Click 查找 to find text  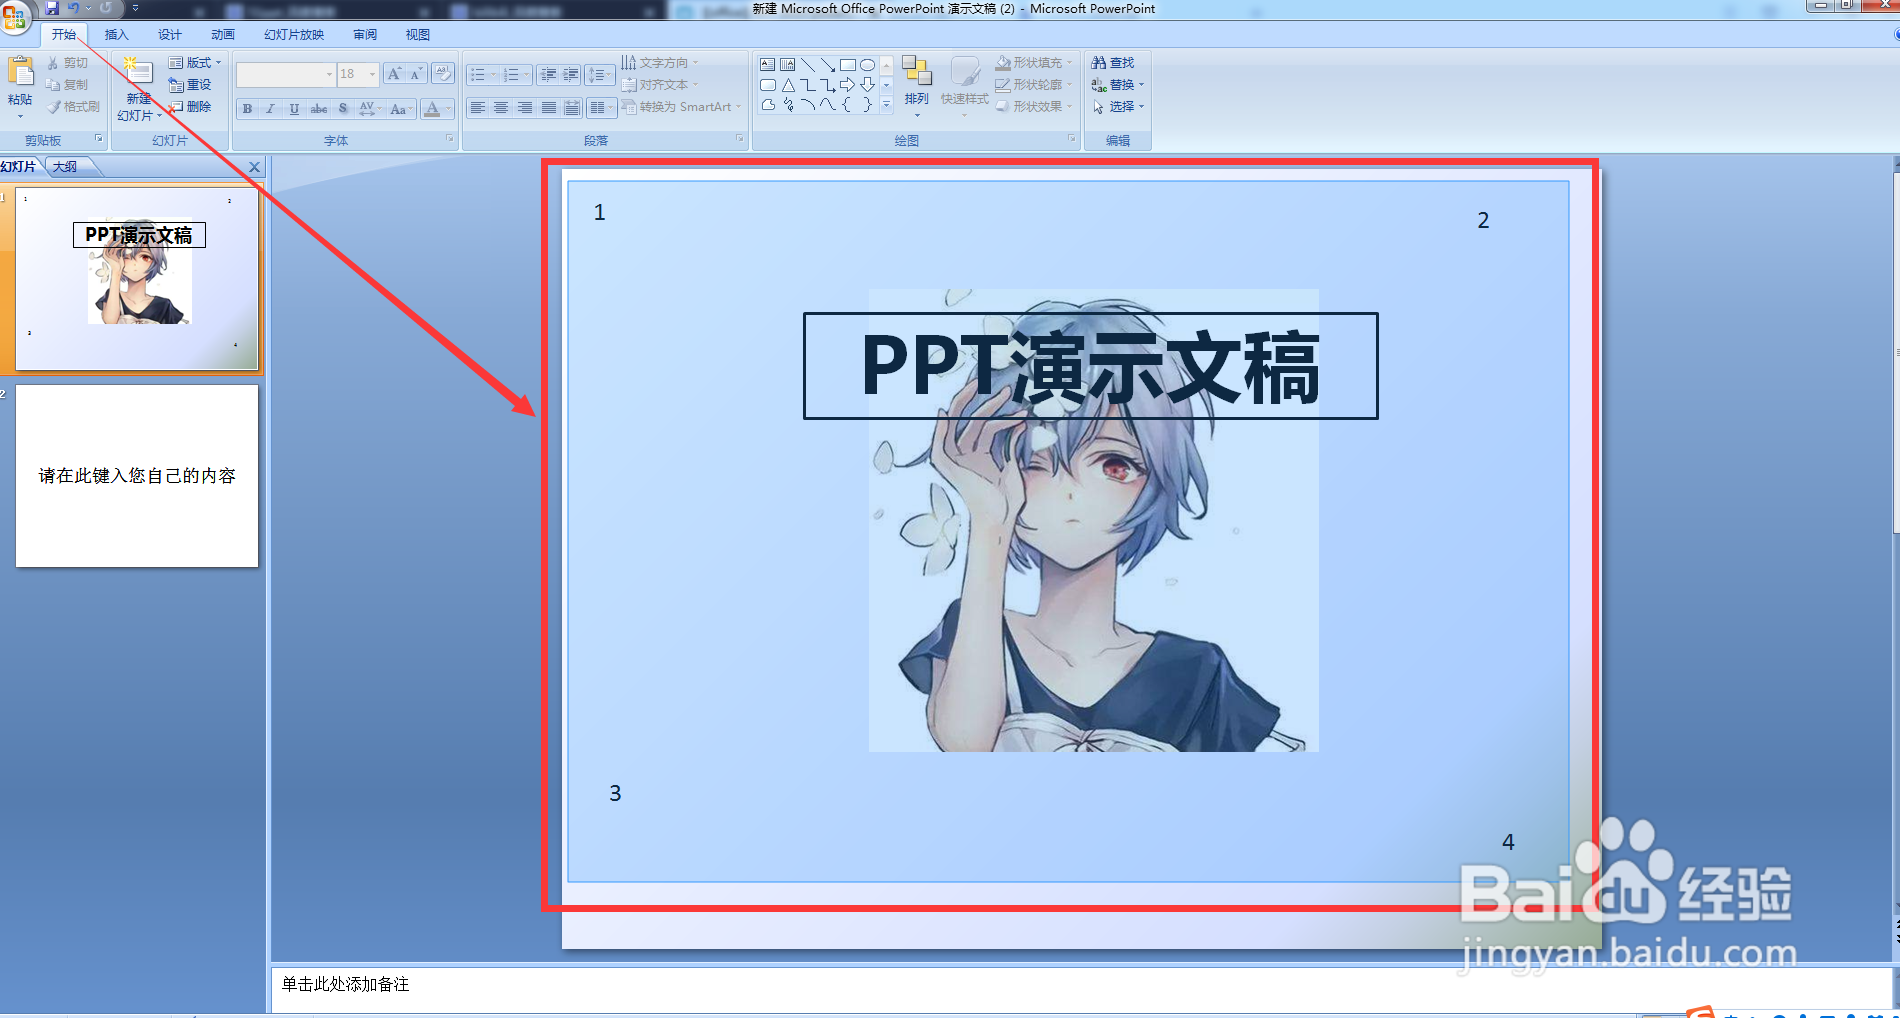pyautogui.click(x=1113, y=63)
